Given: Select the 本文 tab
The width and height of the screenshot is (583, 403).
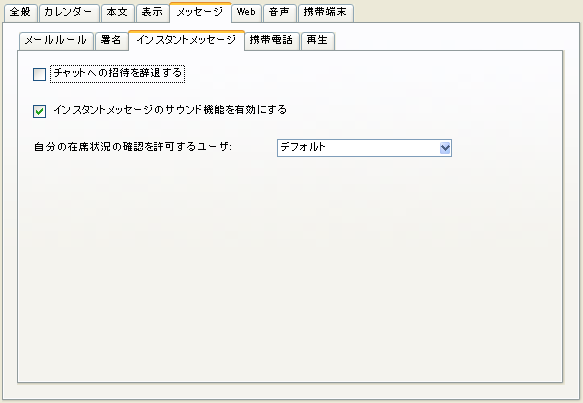Looking at the screenshot, I should 117,13.
